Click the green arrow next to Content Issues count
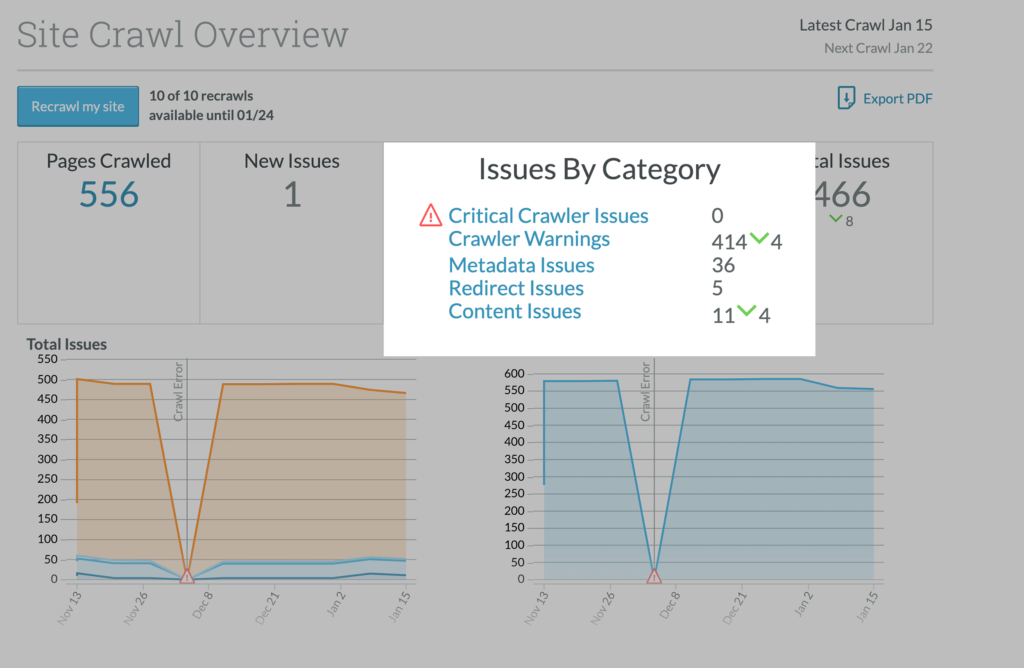This screenshot has width=1024, height=668. click(746, 313)
